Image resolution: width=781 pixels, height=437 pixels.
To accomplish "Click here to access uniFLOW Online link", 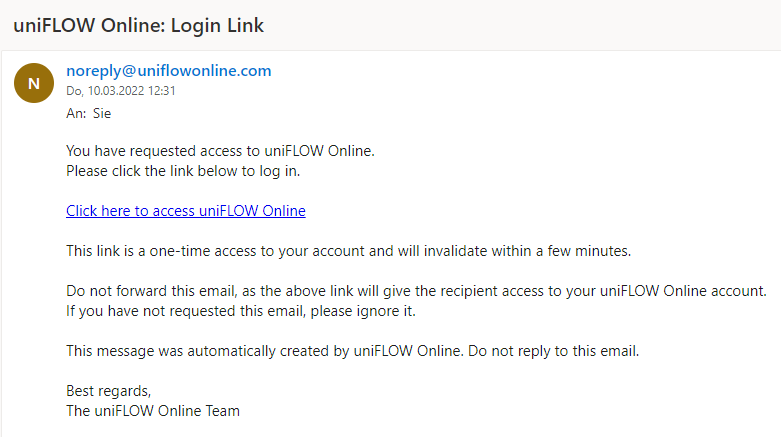I will click(185, 210).
